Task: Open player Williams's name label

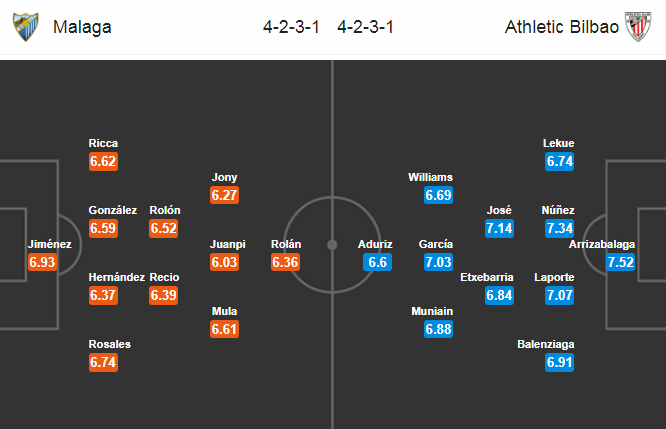Action: coord(430,177)
